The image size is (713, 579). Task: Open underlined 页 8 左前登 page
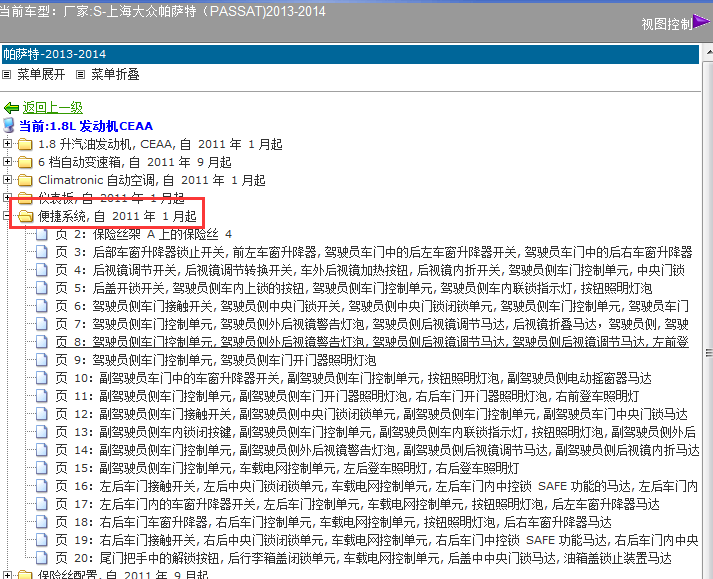pos(372,342)
